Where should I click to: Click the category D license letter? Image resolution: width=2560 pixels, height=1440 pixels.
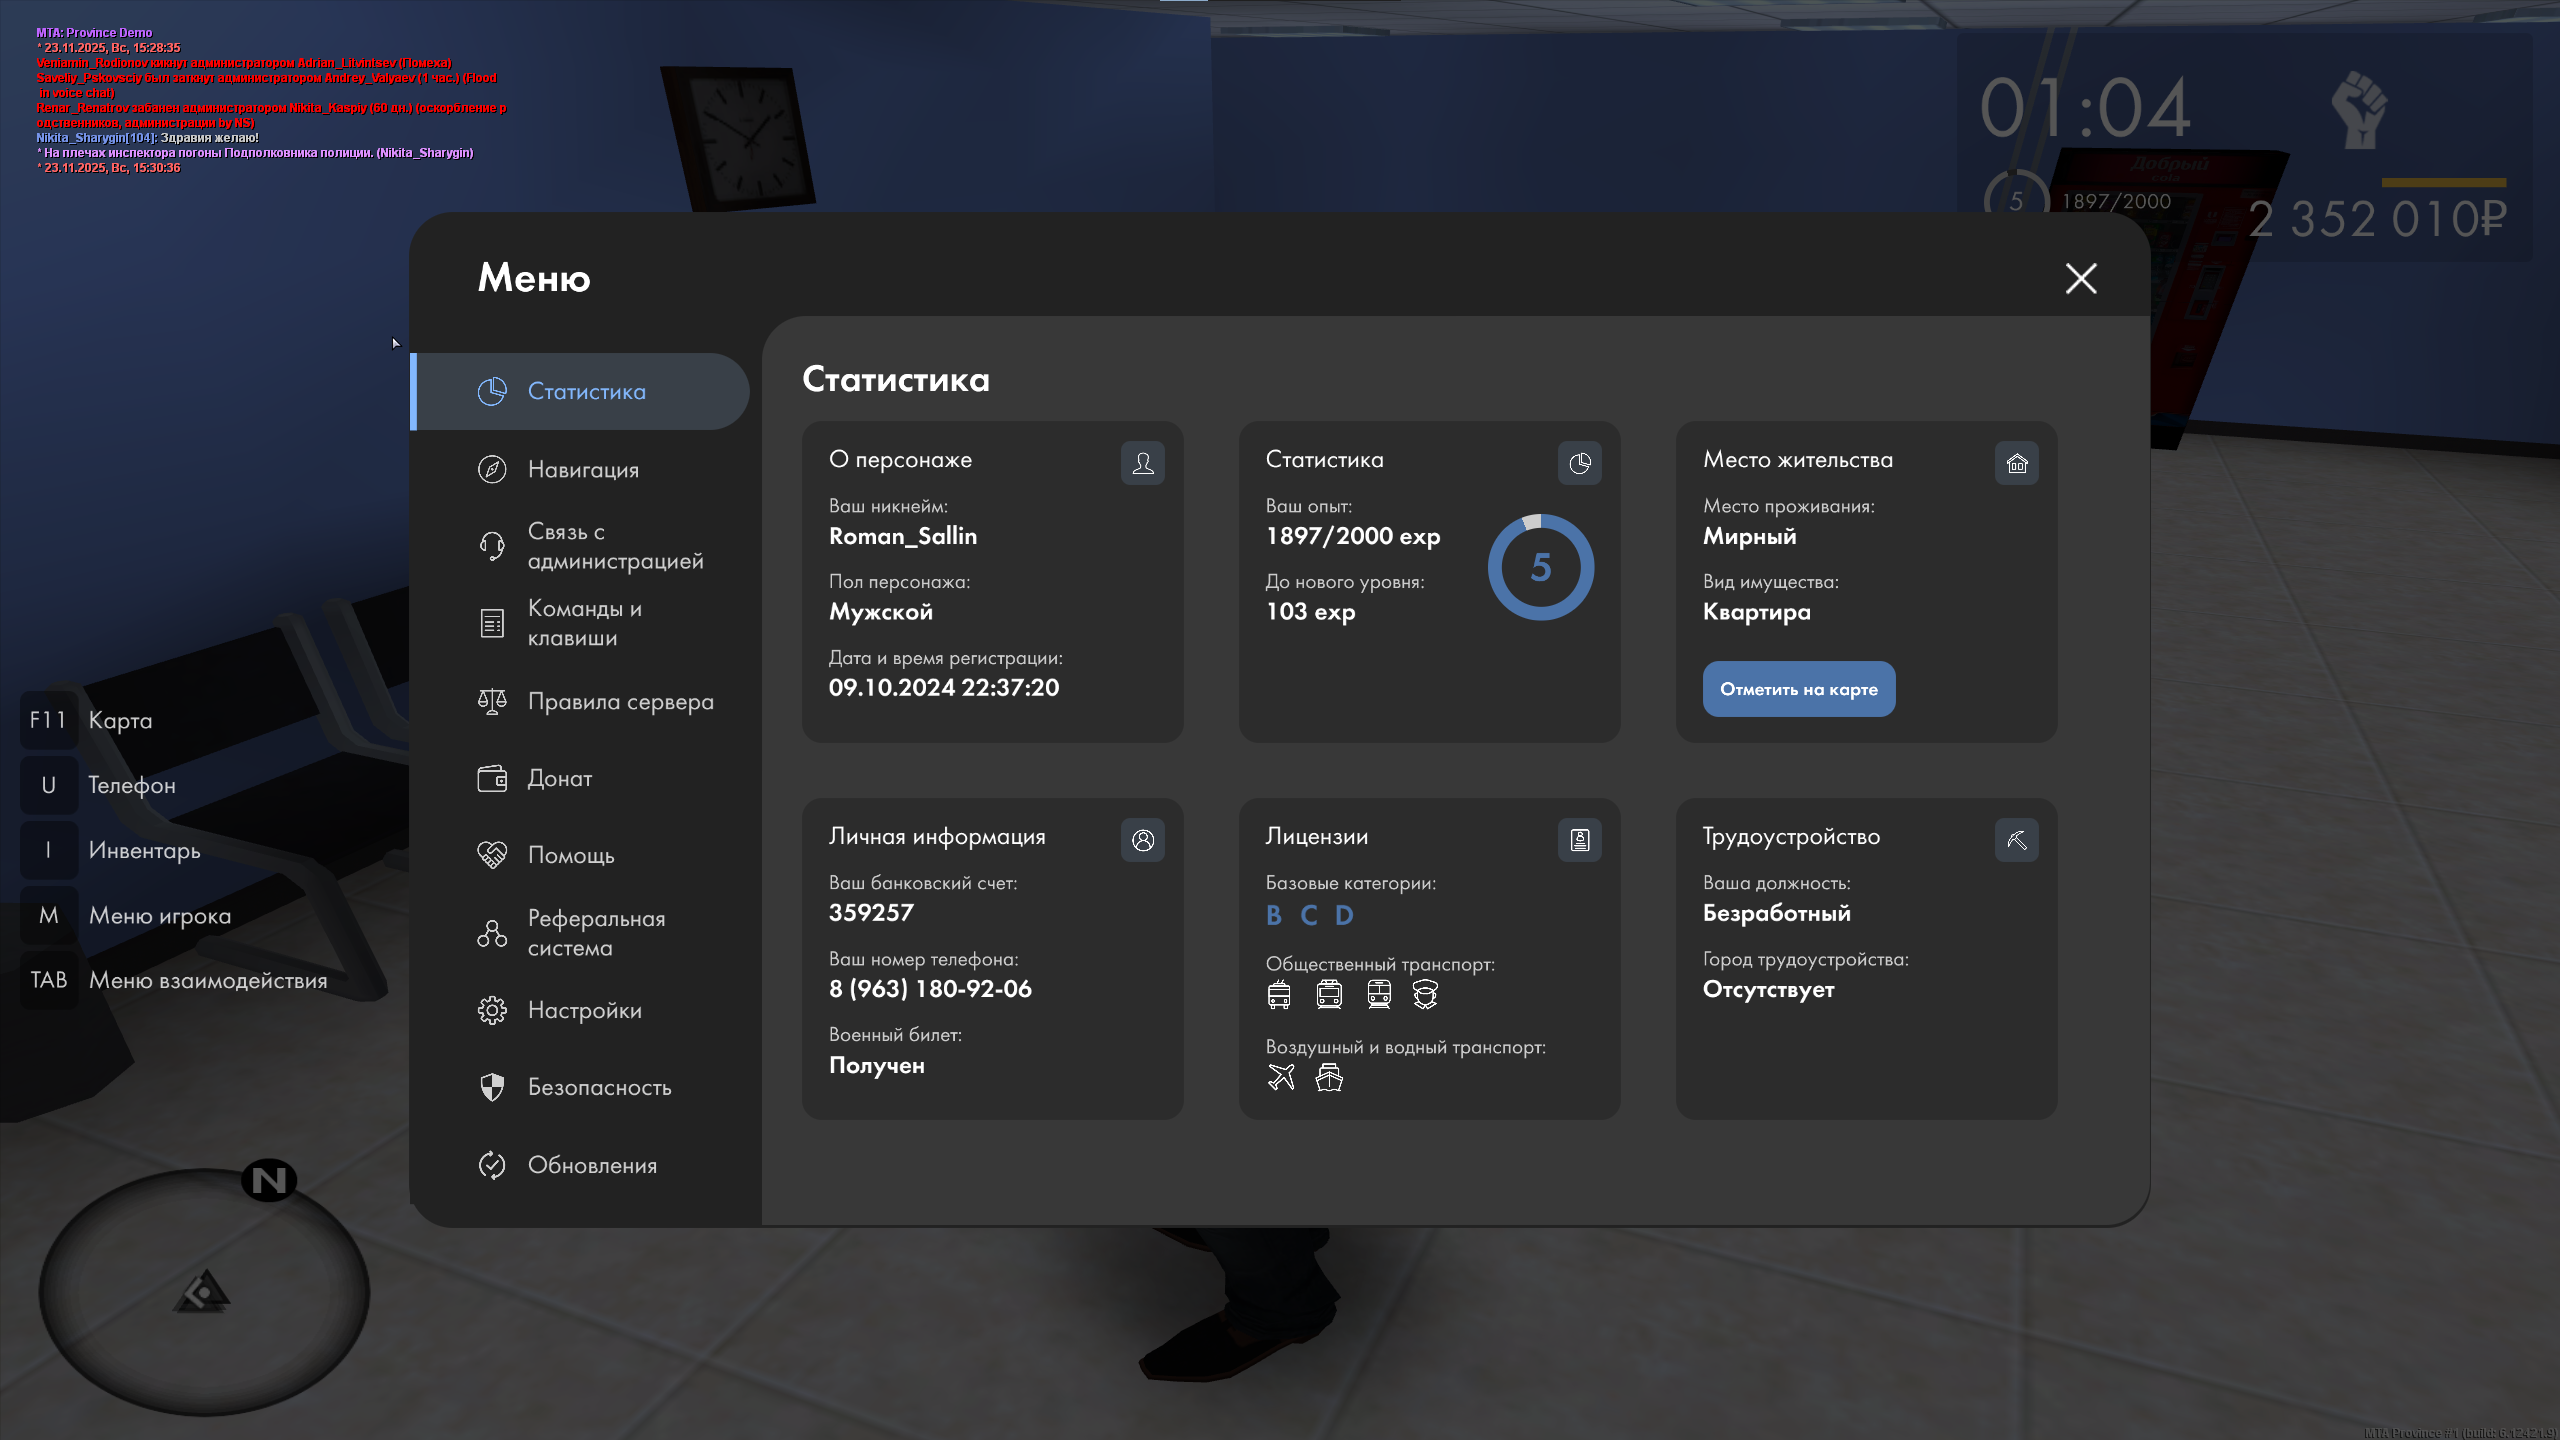click(1344, 915)
